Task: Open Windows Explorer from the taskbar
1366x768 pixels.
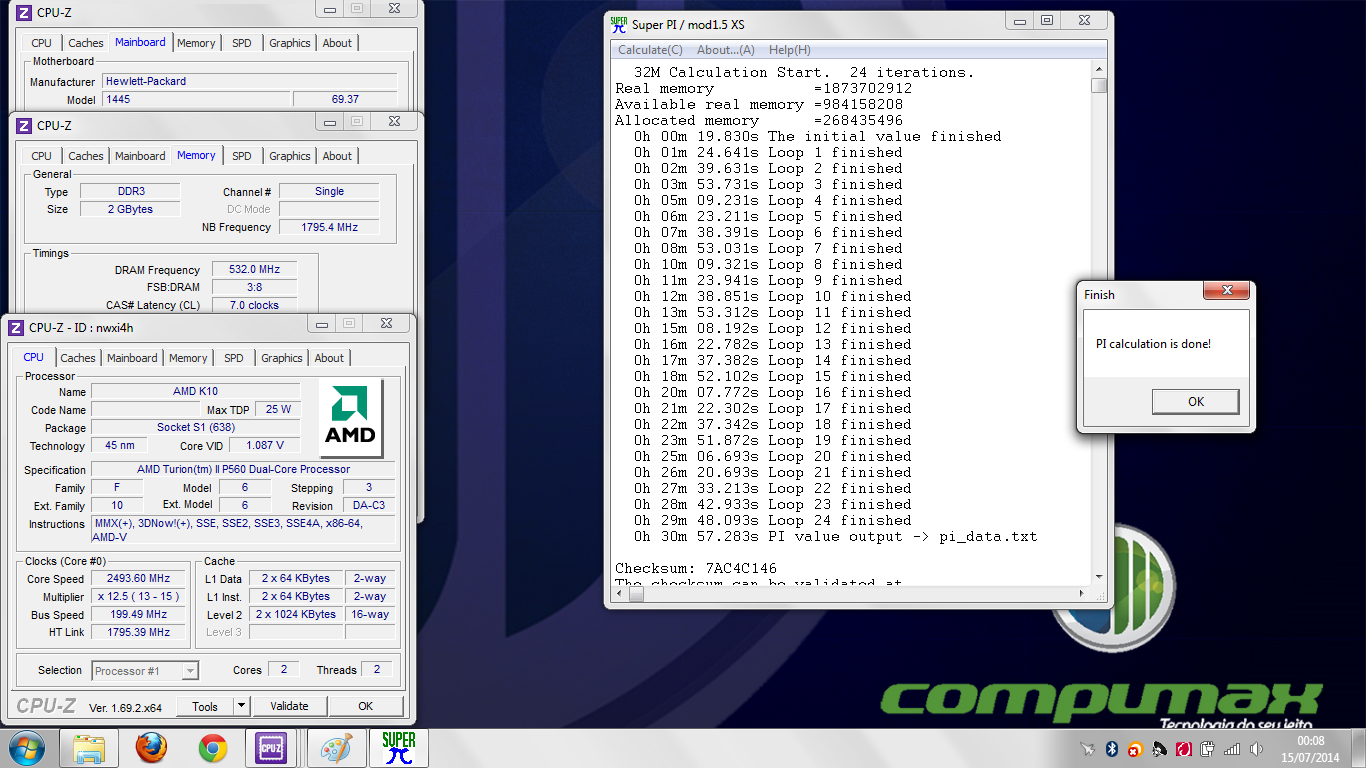Action: pos(89,748)
